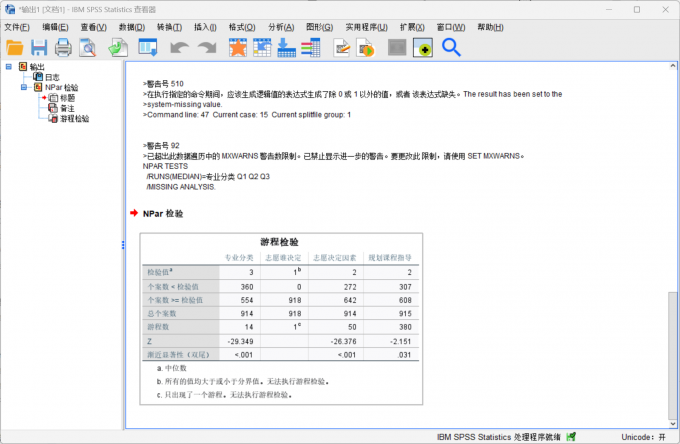Collapse the NPar 检验 tree node
Screen dimensions: 680x444
coord(24,87)
